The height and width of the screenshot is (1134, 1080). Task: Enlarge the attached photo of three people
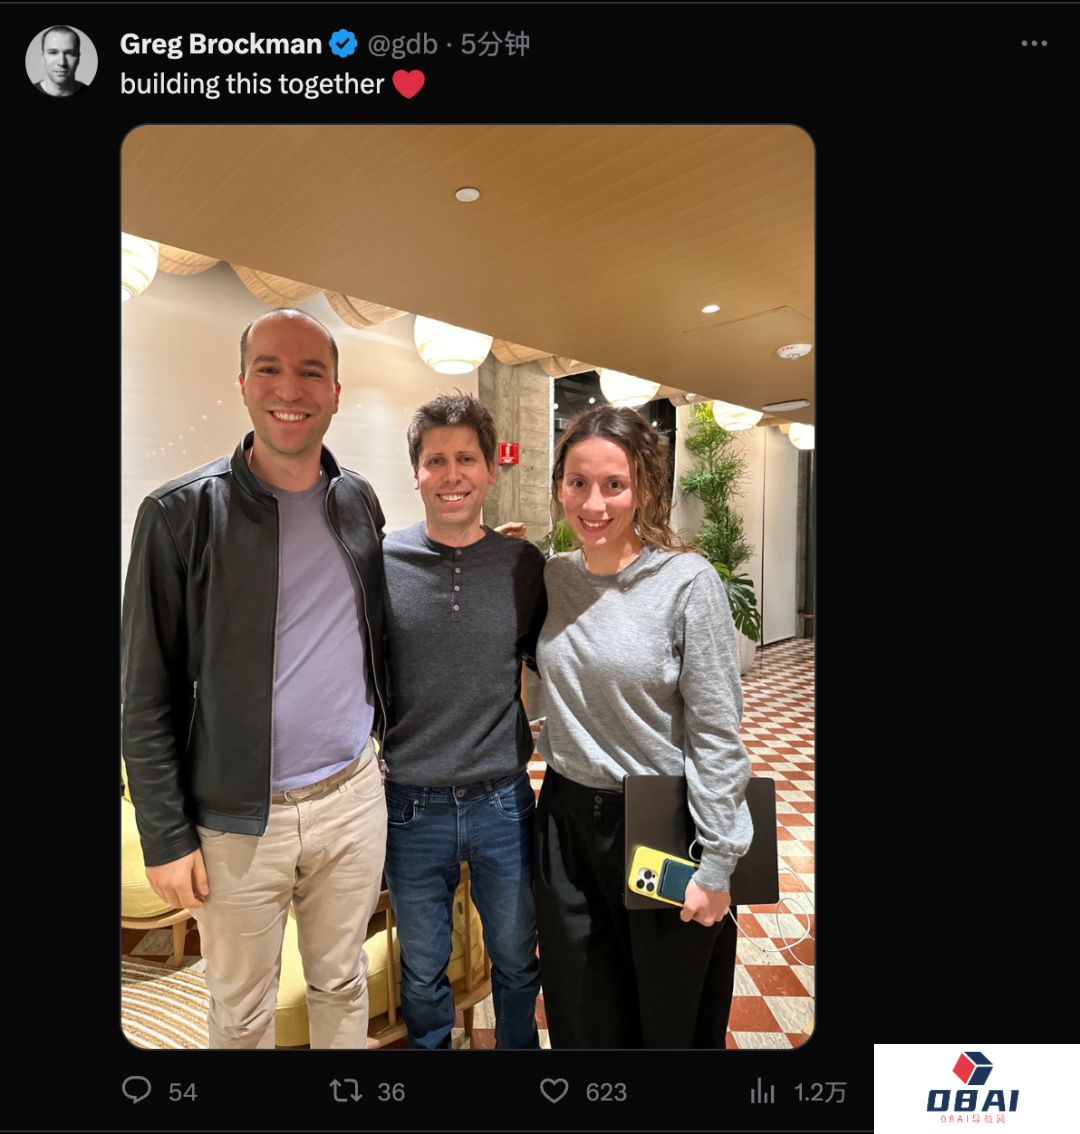click(468, 587)
